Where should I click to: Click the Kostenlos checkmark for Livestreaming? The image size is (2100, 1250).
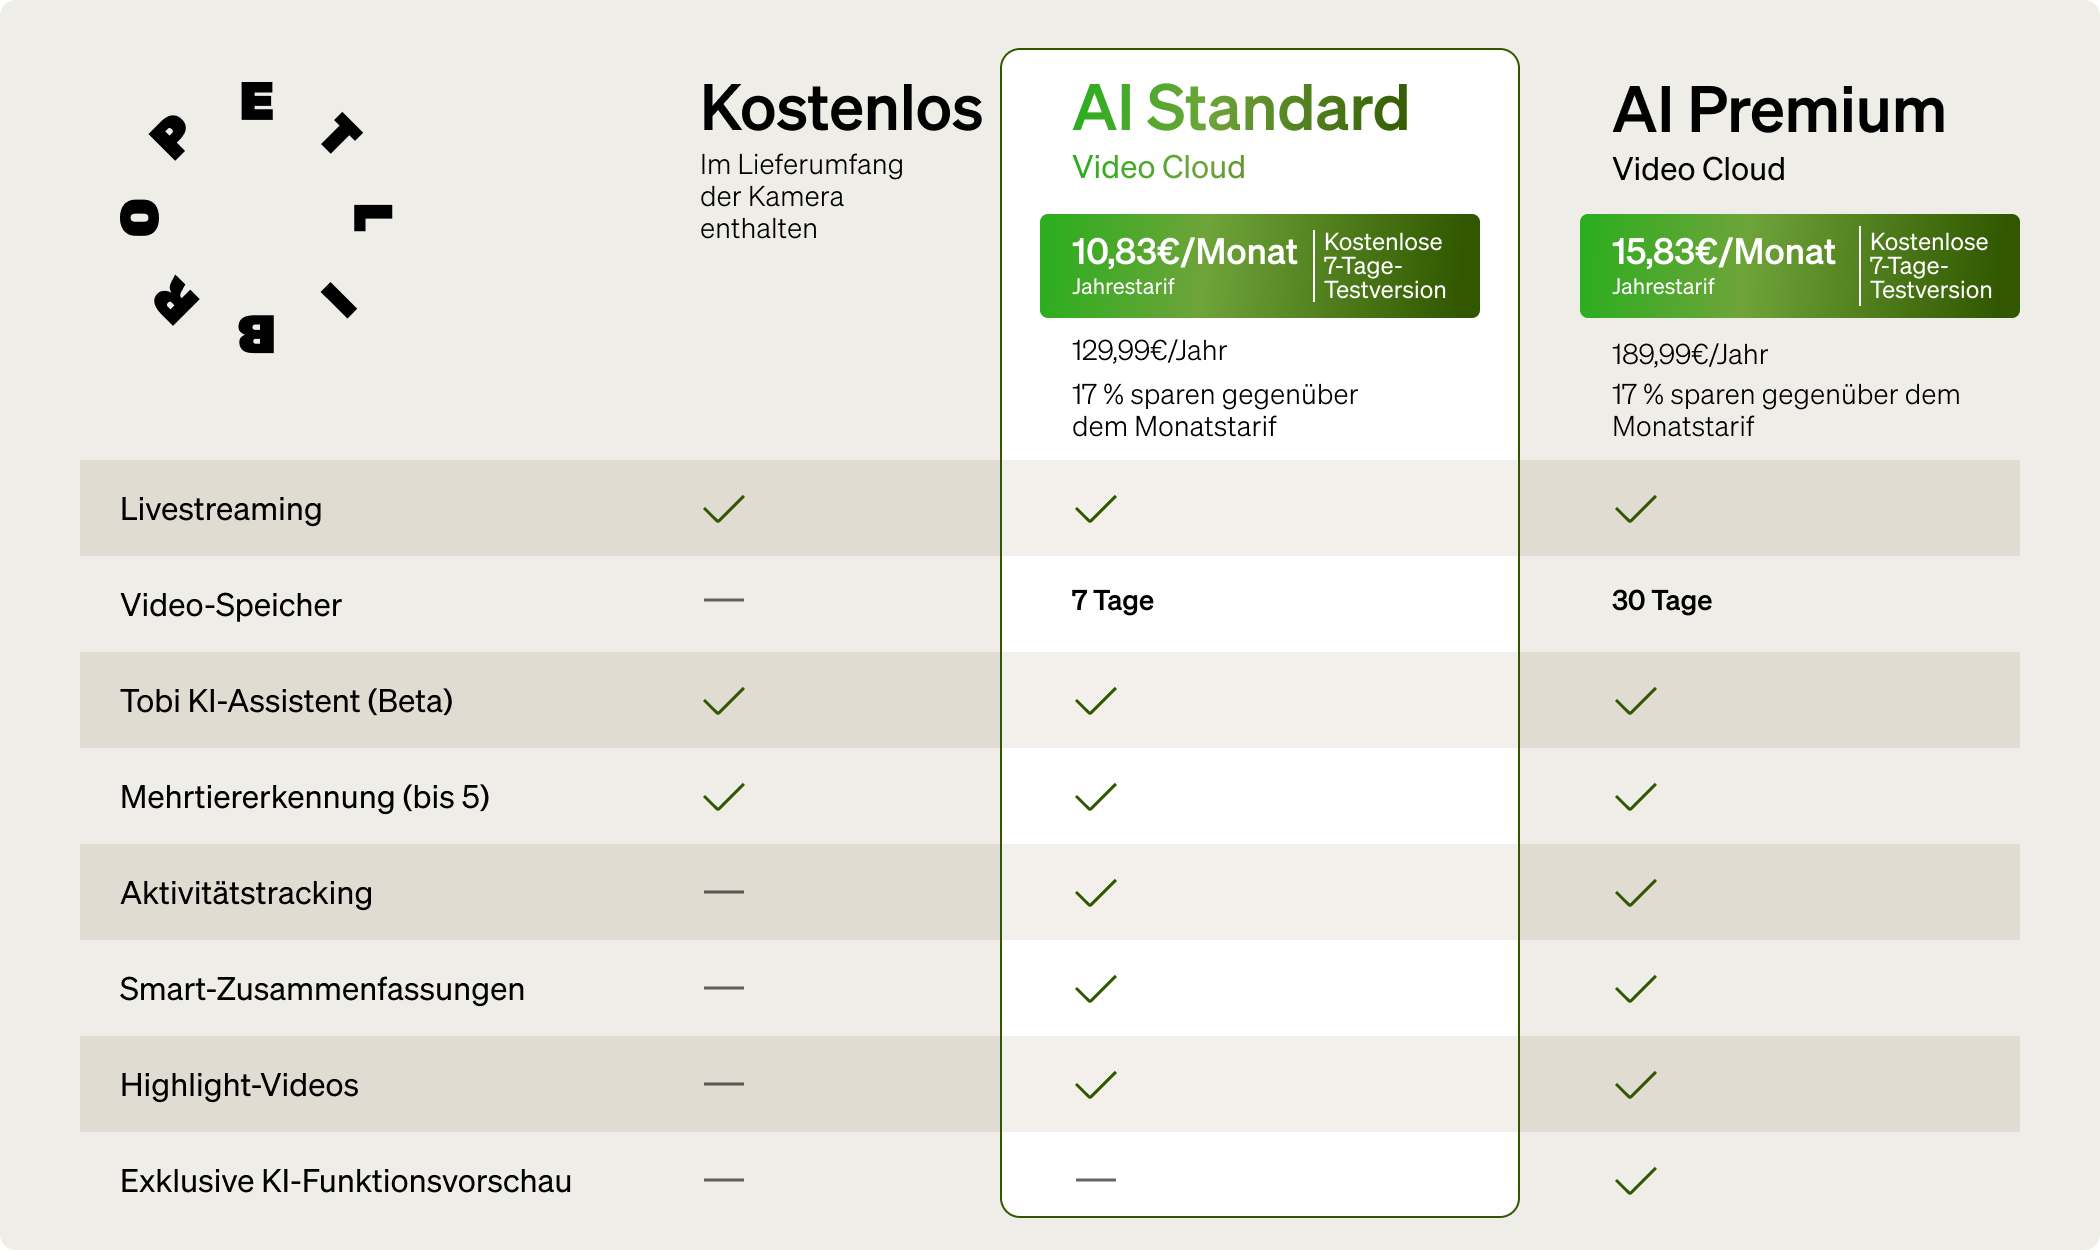(x=723, y=509)
